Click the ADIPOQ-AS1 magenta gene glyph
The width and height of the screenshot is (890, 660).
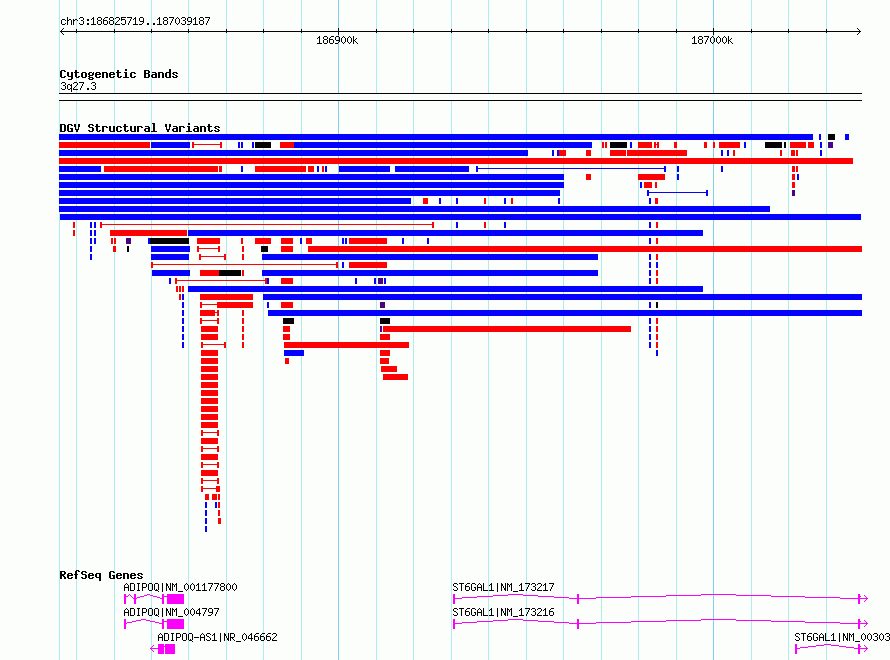pyautogui.click(x=163, y=649)
